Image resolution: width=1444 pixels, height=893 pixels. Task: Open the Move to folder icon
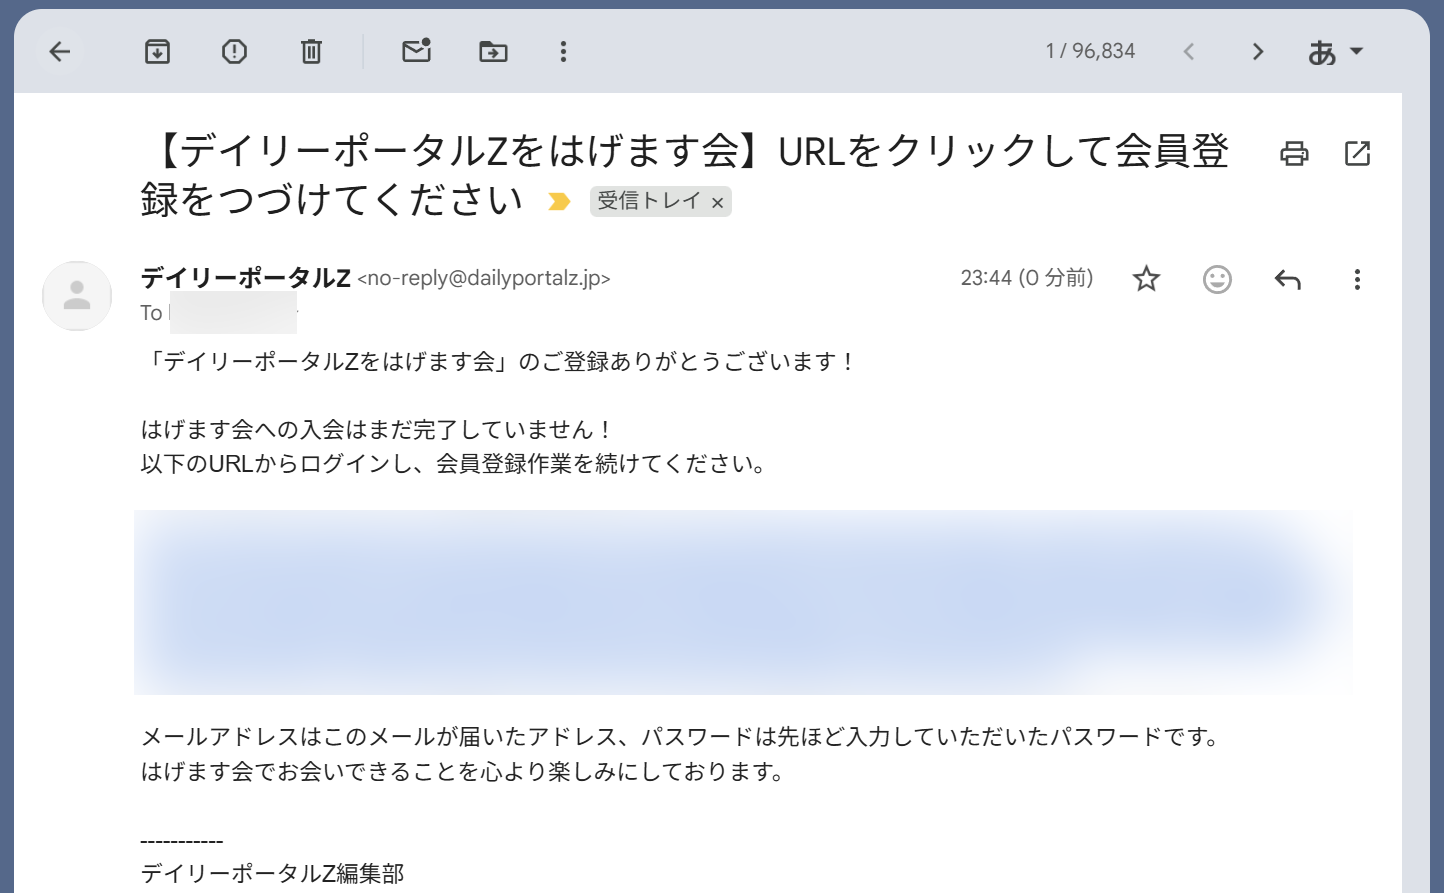coord(493,52)
